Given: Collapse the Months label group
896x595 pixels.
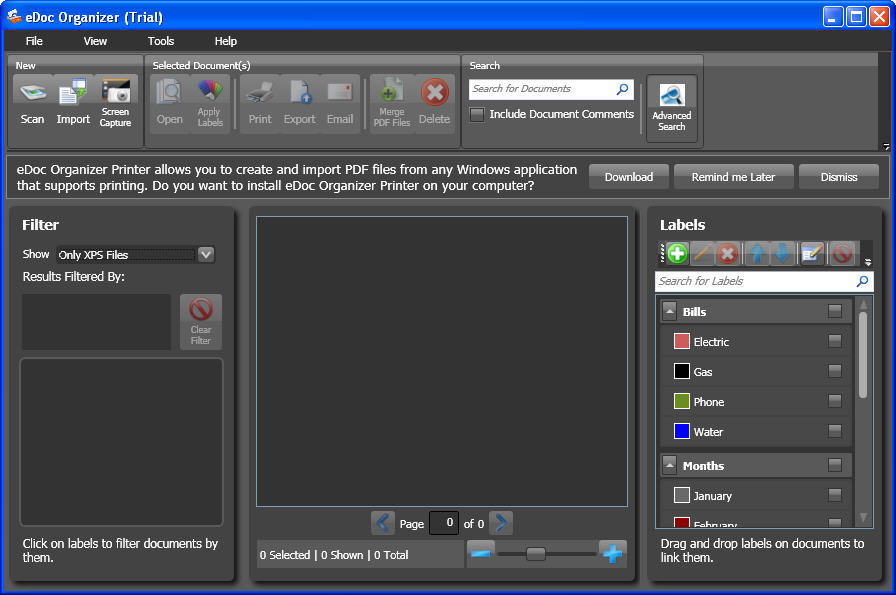Looking at the screenshot, I should [x=669, y=465].
